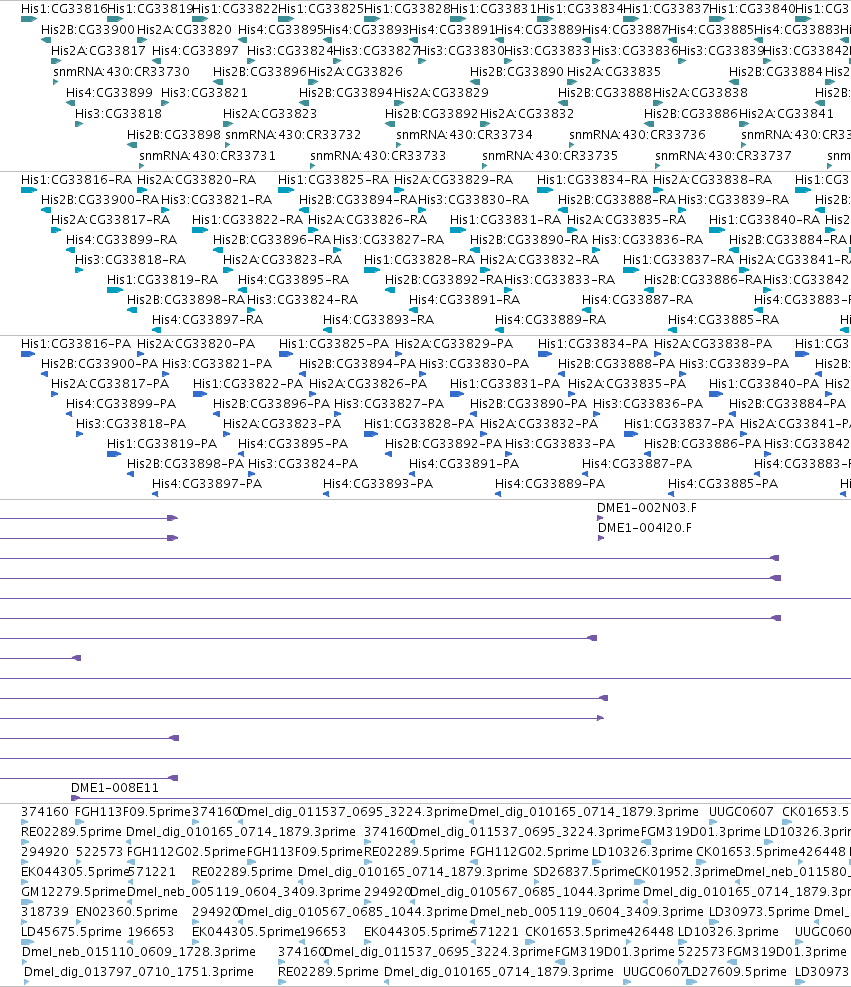This screenshot has width=851, height=987.
Task: Select transcript His4:CG33899-RA label
Action: point(121,240)
